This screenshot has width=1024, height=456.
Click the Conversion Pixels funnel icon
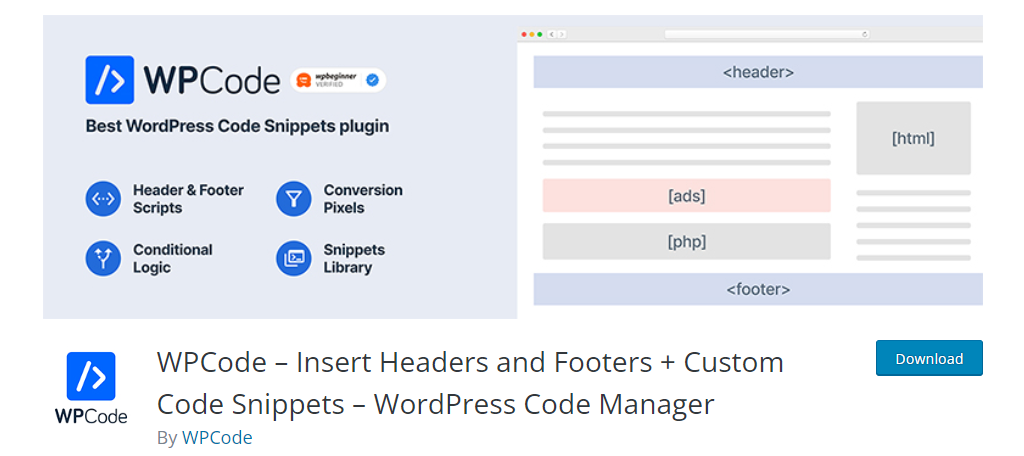point(294,199)
